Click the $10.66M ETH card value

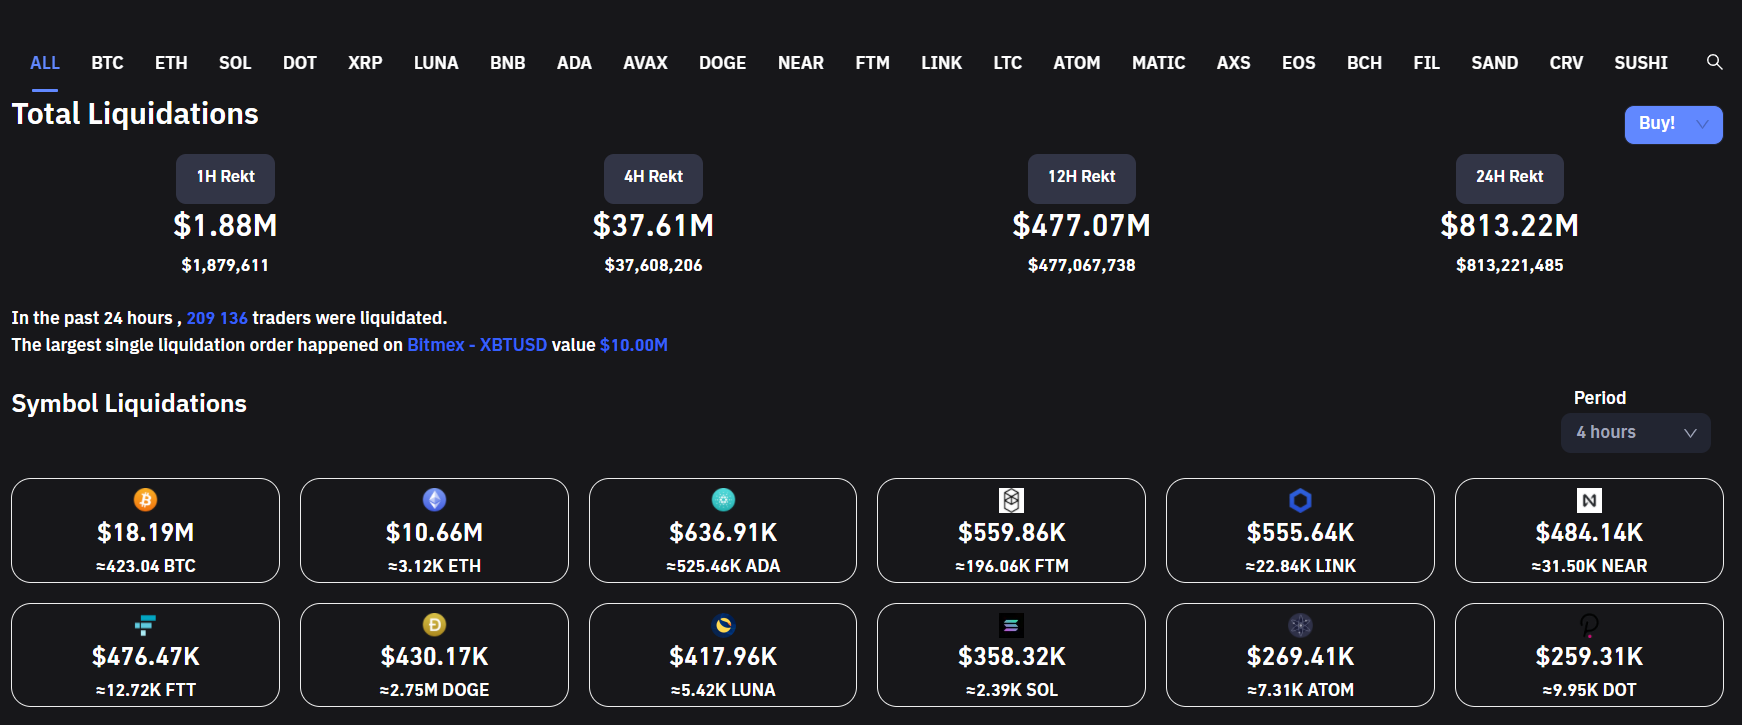(434, 533)
